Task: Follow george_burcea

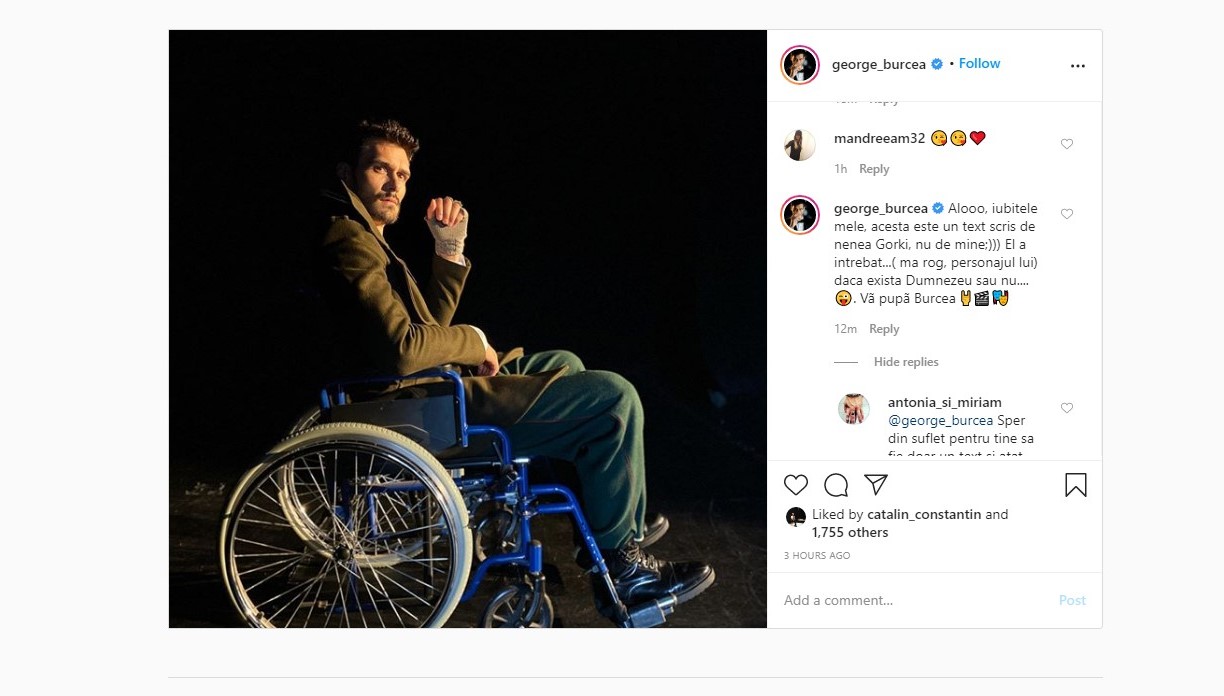Action: click(x=979, y=64)
